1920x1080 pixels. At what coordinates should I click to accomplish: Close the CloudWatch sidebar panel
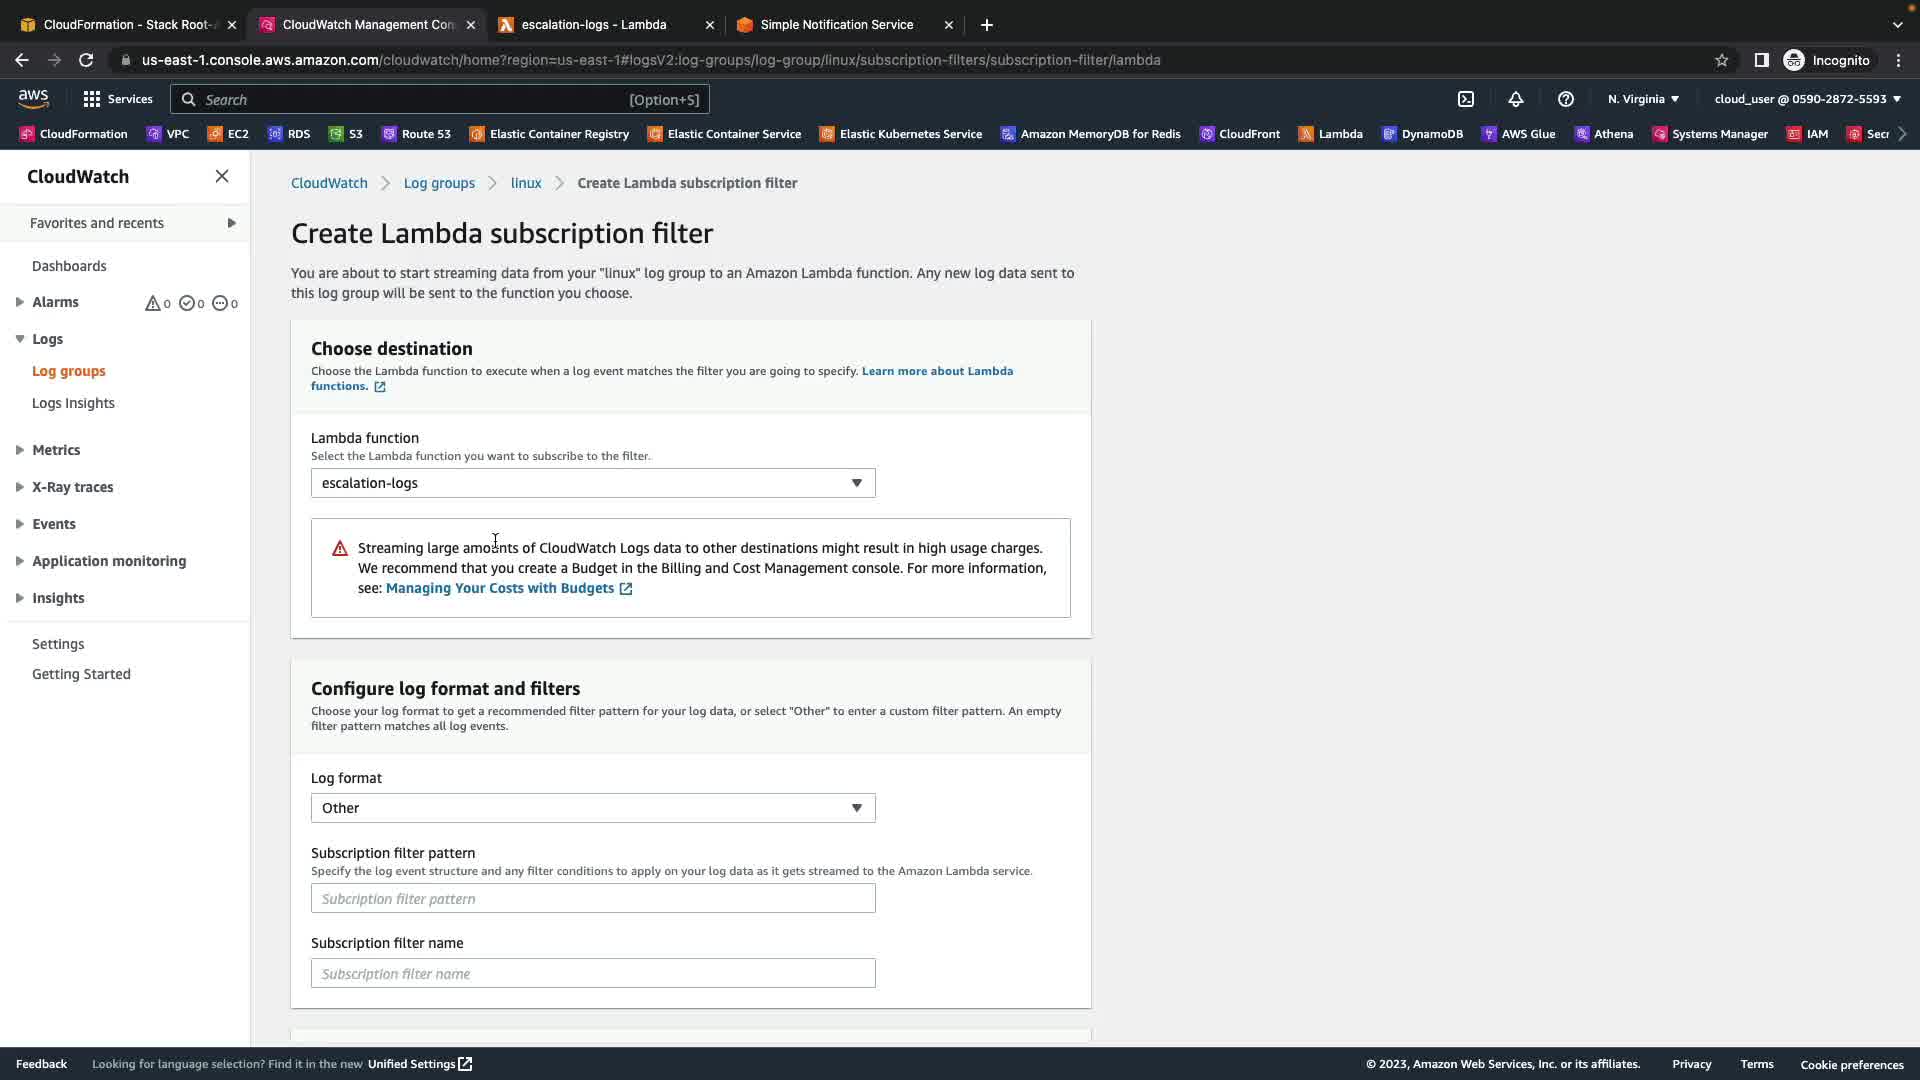tap(222, 177)
